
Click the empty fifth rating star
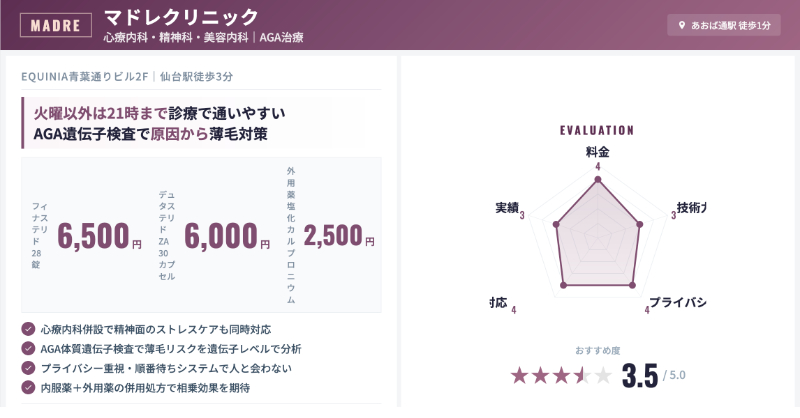(x=603, y=376)
